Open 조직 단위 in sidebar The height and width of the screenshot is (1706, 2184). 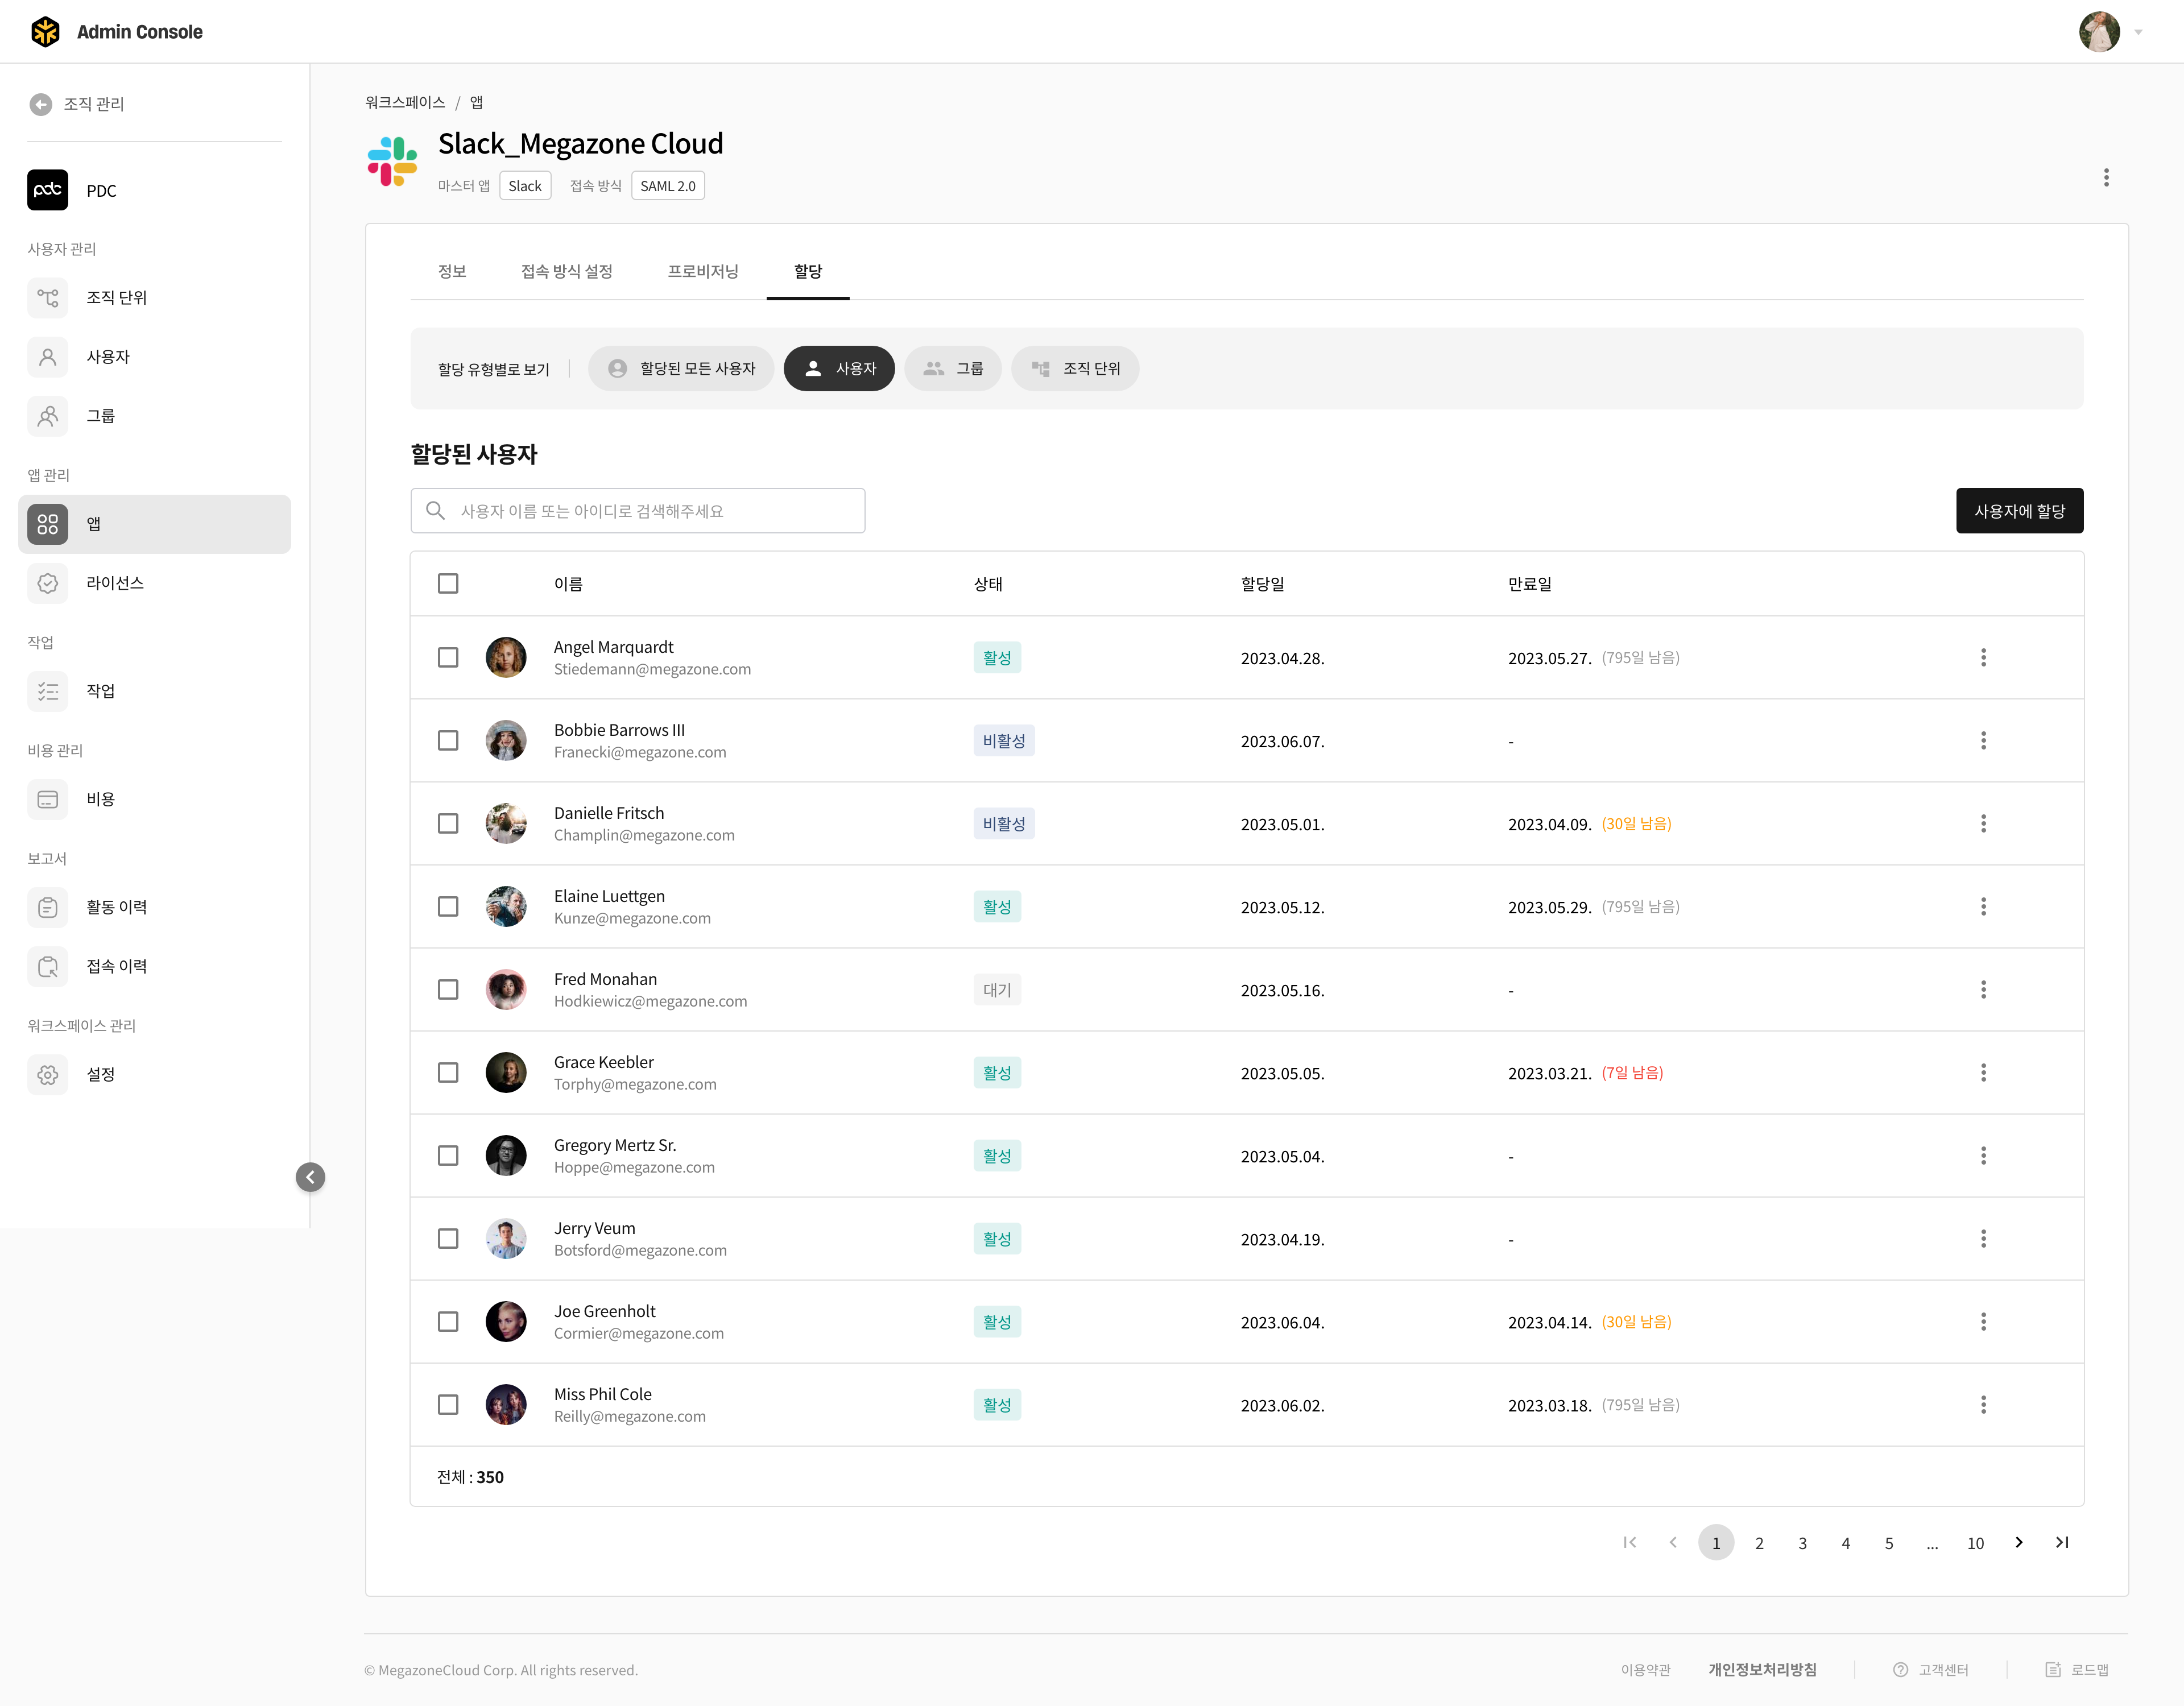pos(154,297)
